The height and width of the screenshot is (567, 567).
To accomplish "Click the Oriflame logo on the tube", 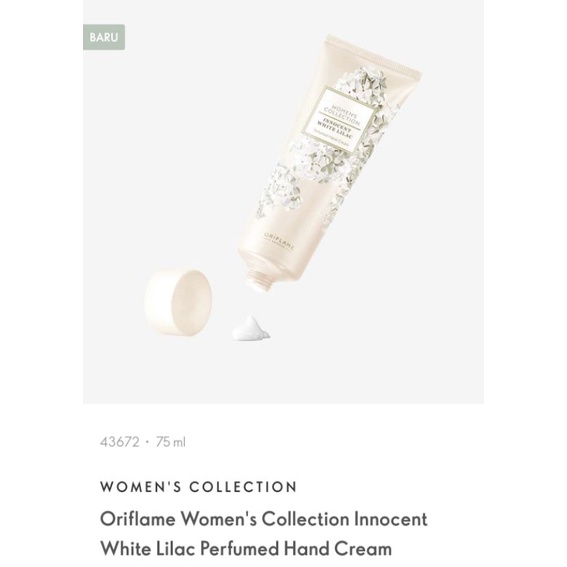I will (279, 242).
